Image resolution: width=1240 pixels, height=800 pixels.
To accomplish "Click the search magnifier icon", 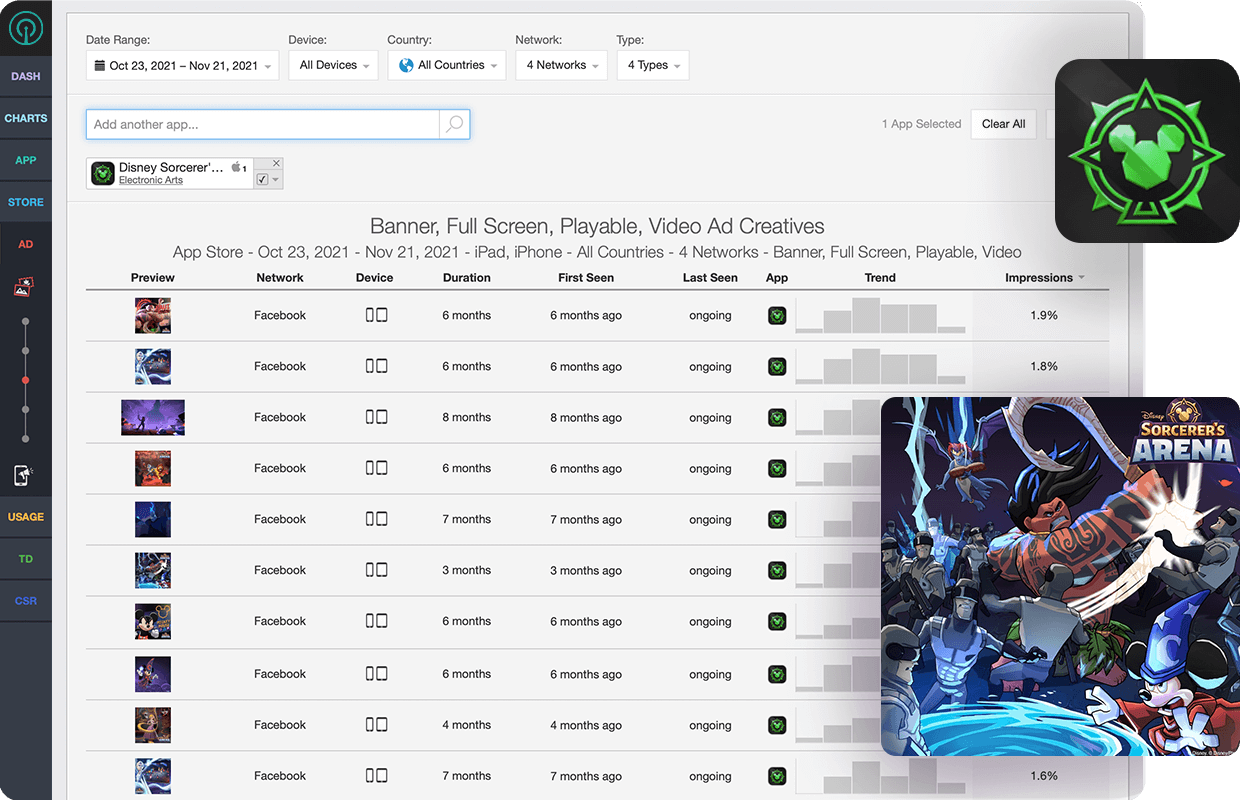I will (x=454, y=125).
